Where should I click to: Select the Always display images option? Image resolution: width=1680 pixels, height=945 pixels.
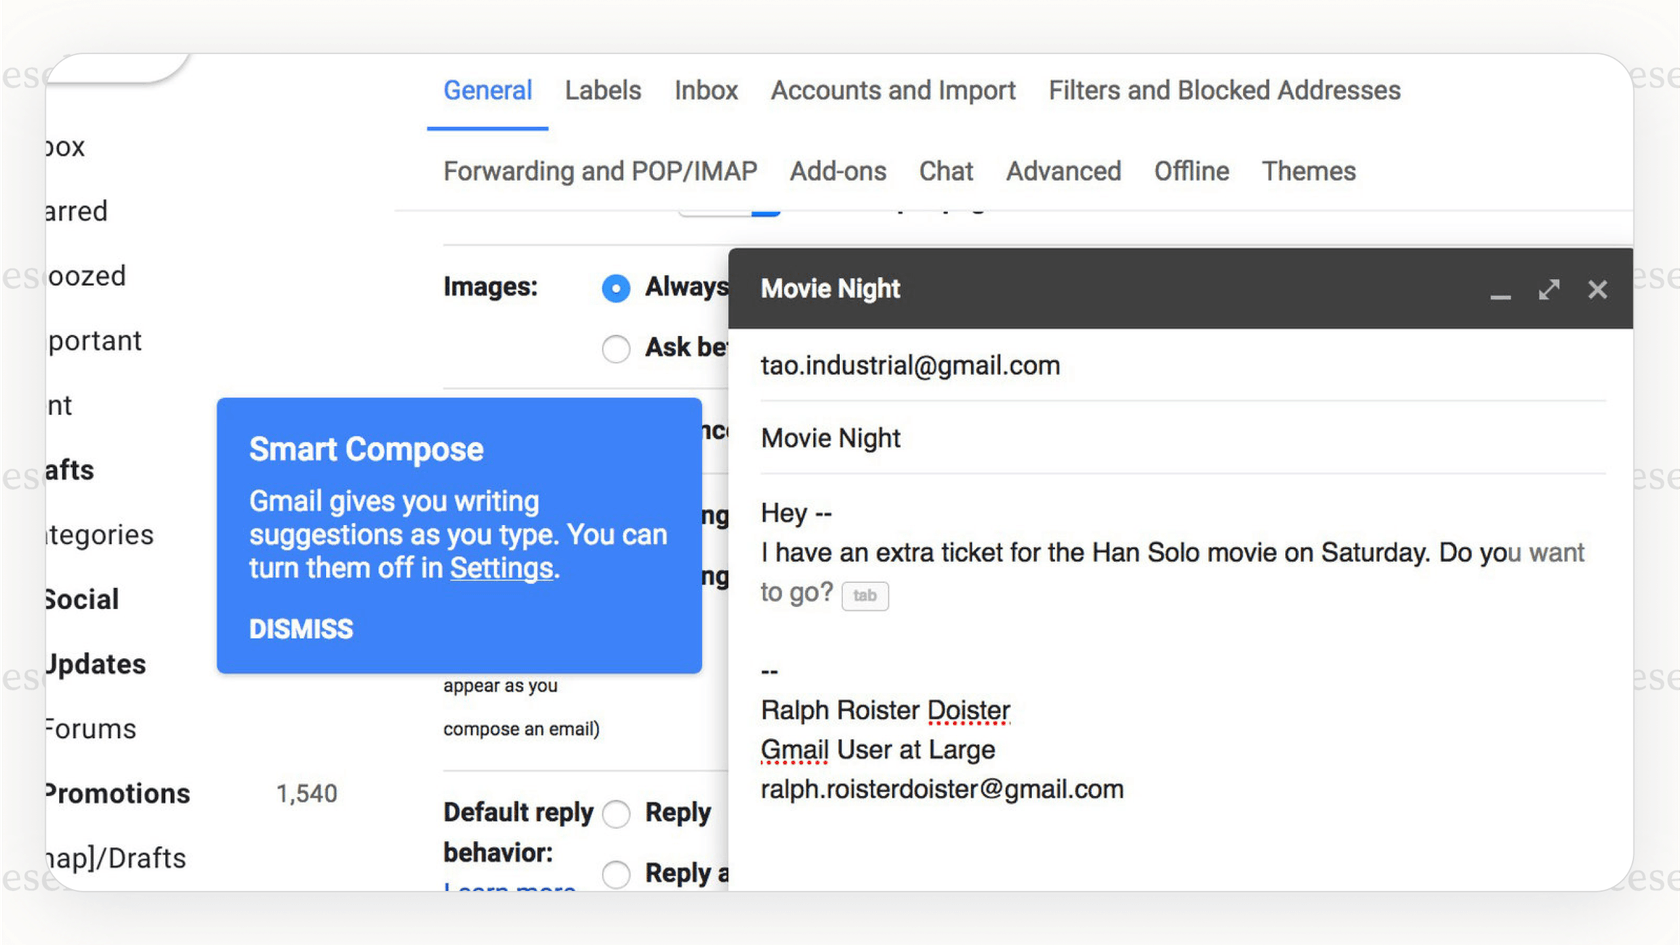[x=616, y=288]
